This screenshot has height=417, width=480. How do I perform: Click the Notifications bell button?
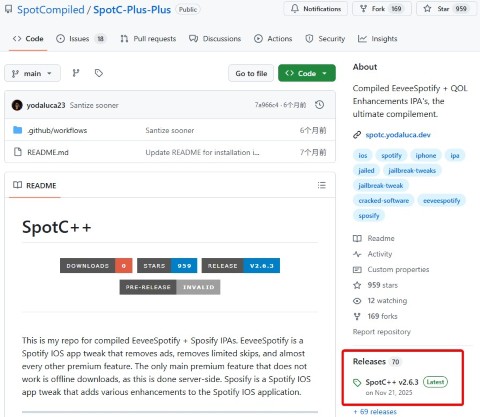[x=316, y=9]
